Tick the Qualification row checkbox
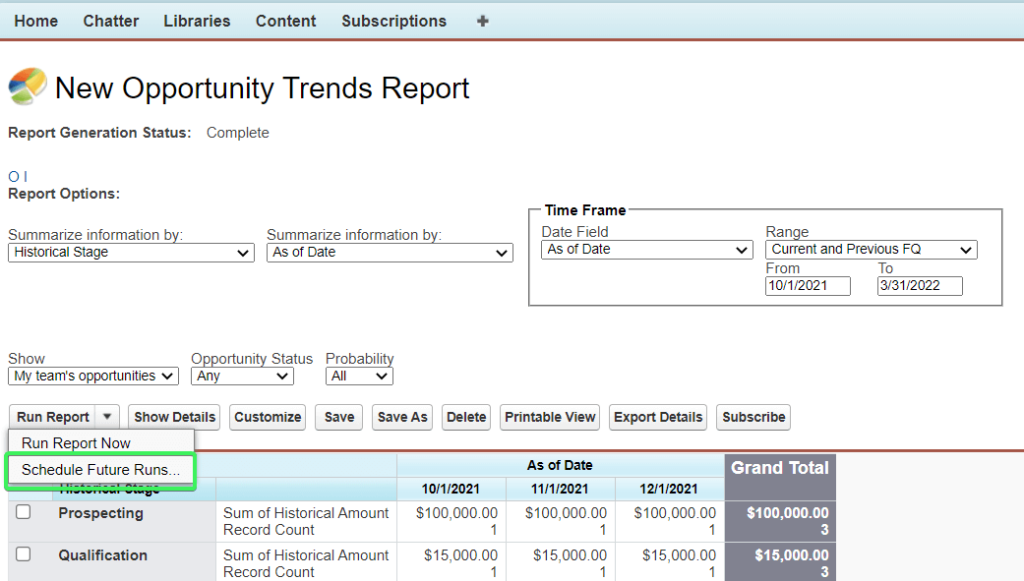The width and height of the screenshot is (1024, 581). 24,554
